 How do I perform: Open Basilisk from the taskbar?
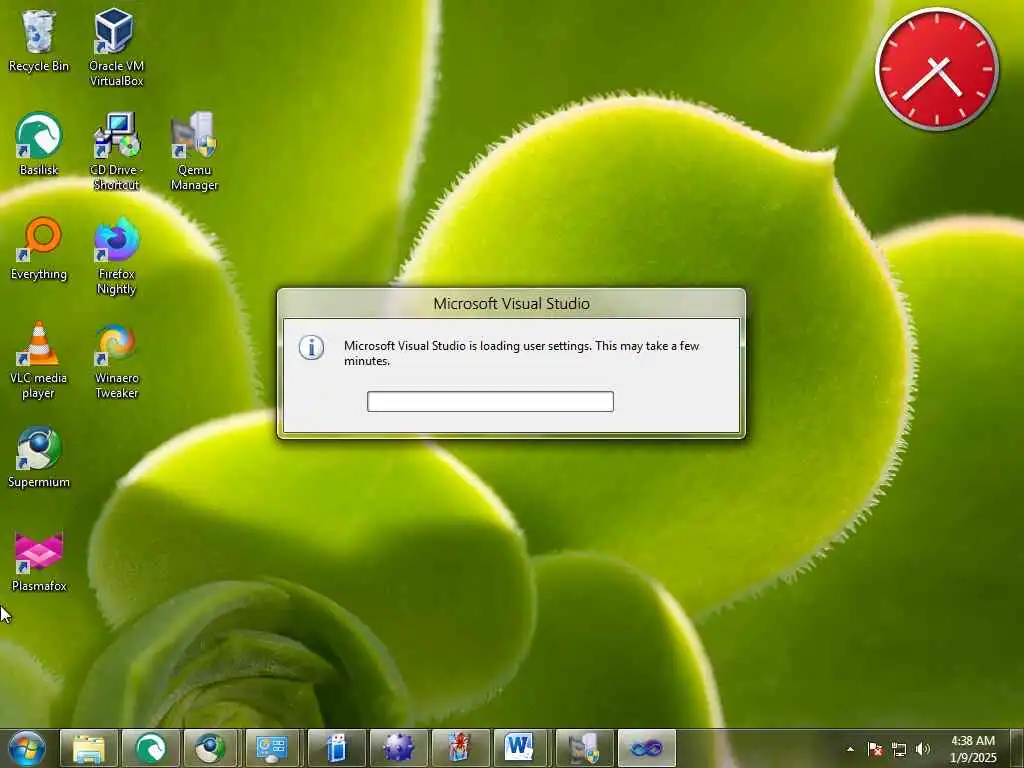[151, 748]
